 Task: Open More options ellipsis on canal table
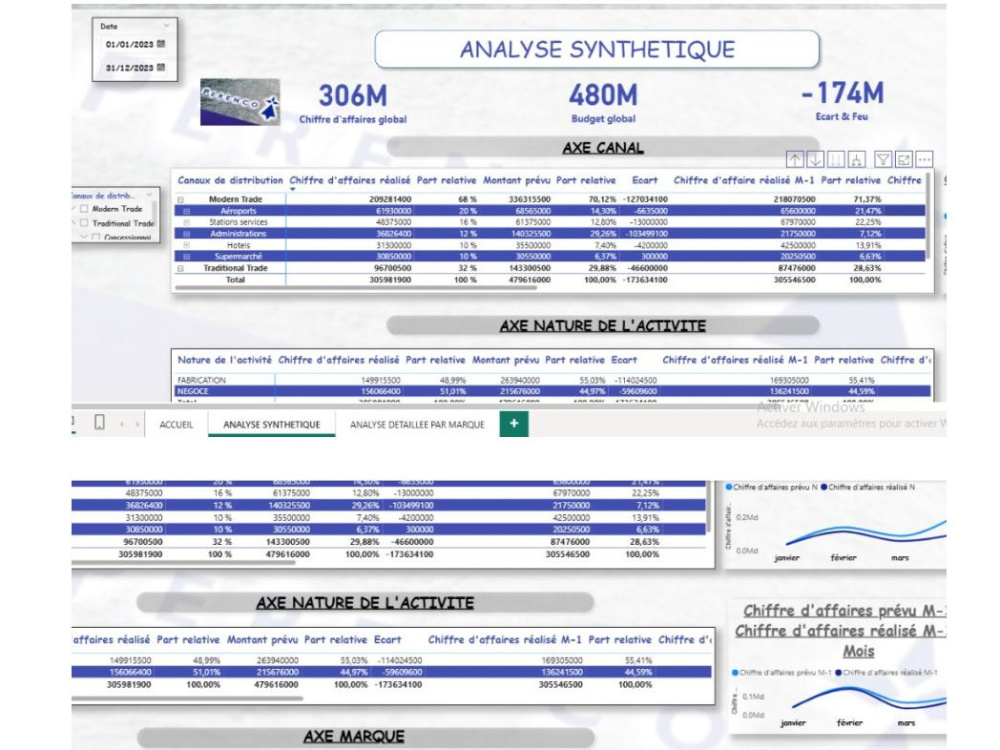click(x=924, y=159)
